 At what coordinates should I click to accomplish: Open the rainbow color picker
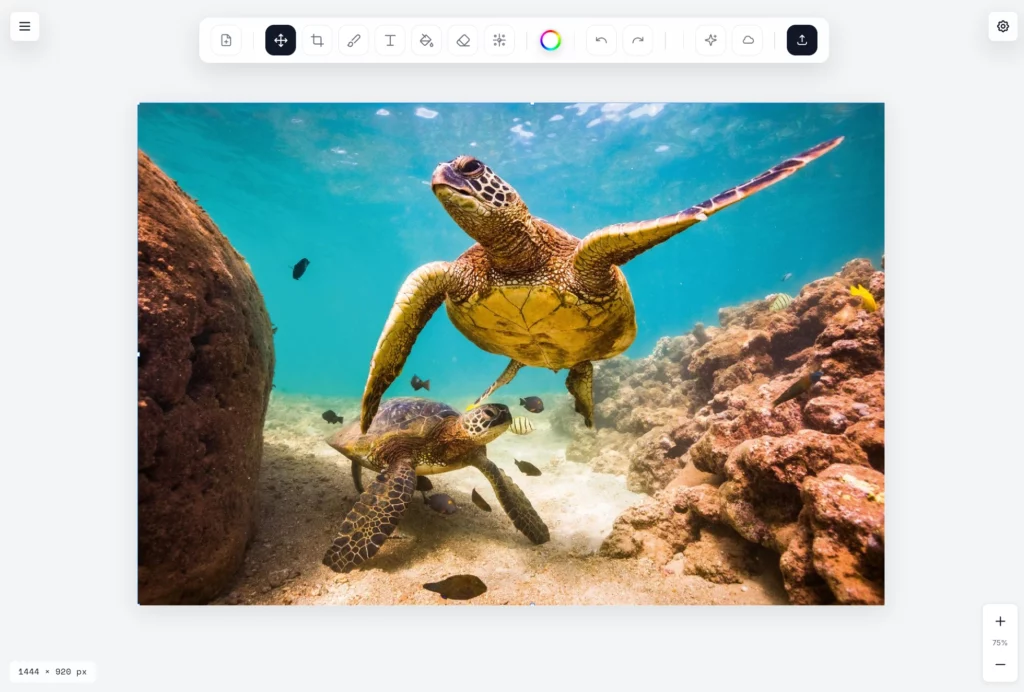coord(550,40)
